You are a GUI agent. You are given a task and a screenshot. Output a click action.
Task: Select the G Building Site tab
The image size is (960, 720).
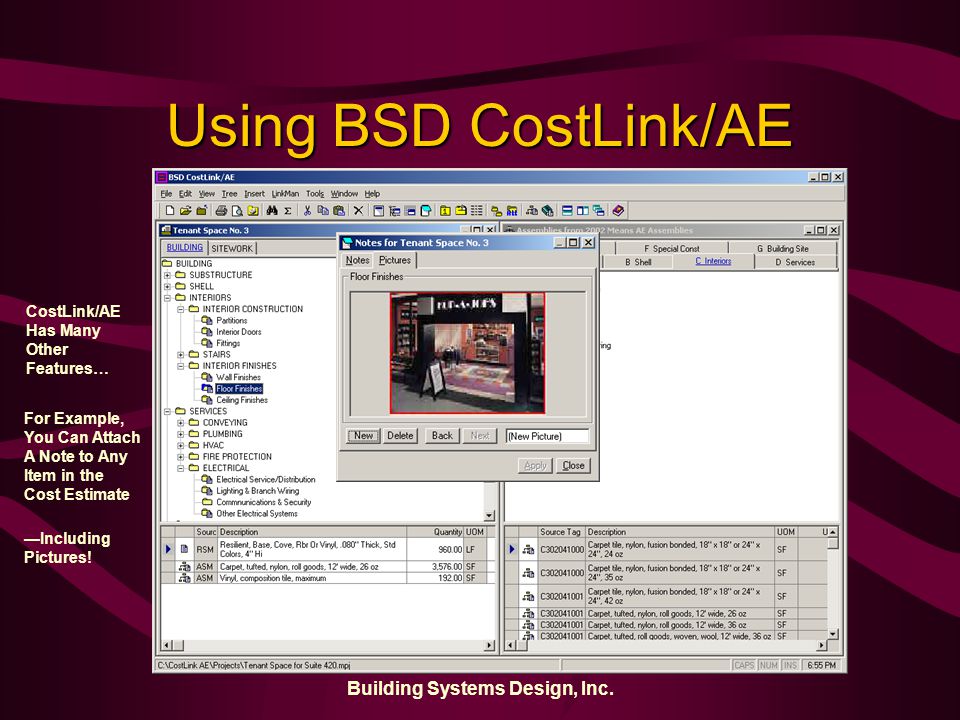coord(782,249)
